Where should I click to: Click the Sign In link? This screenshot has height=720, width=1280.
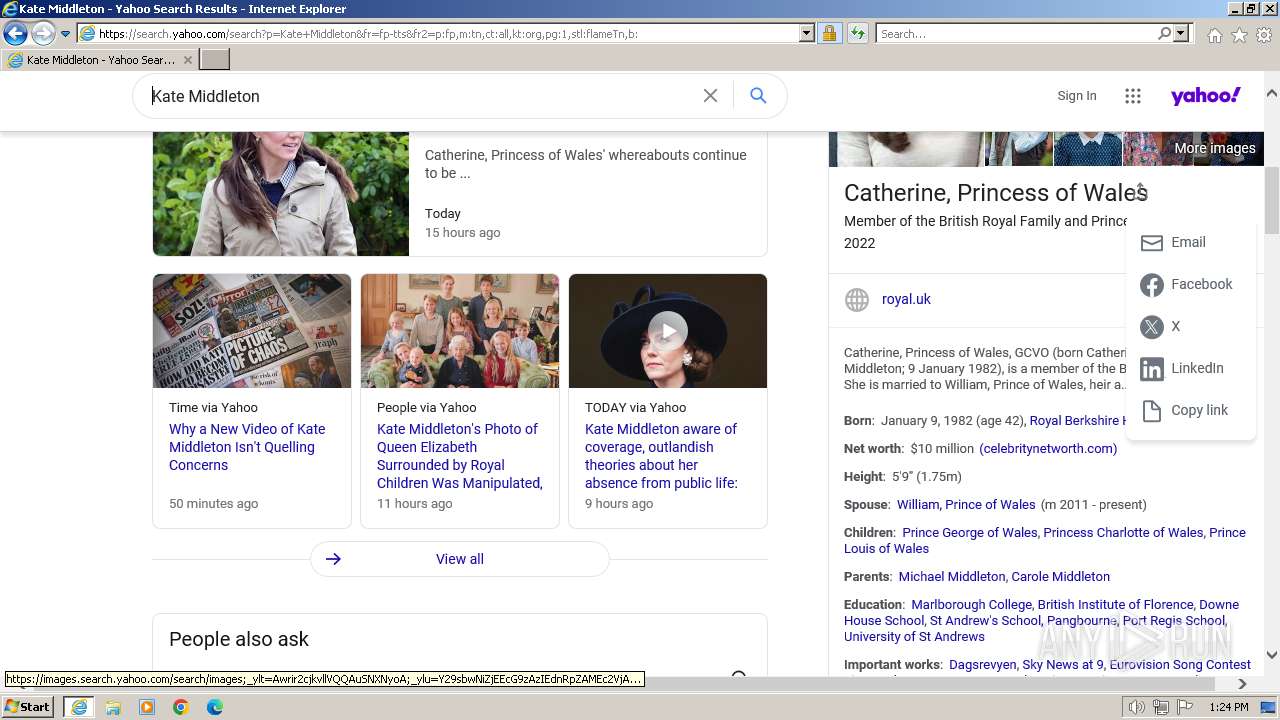pos(1077,96)
